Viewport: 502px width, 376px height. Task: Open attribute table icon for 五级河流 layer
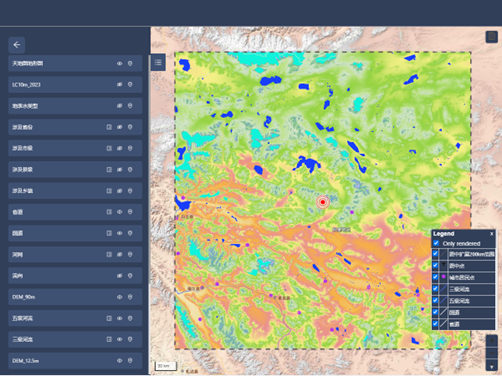tap(109, 318)
